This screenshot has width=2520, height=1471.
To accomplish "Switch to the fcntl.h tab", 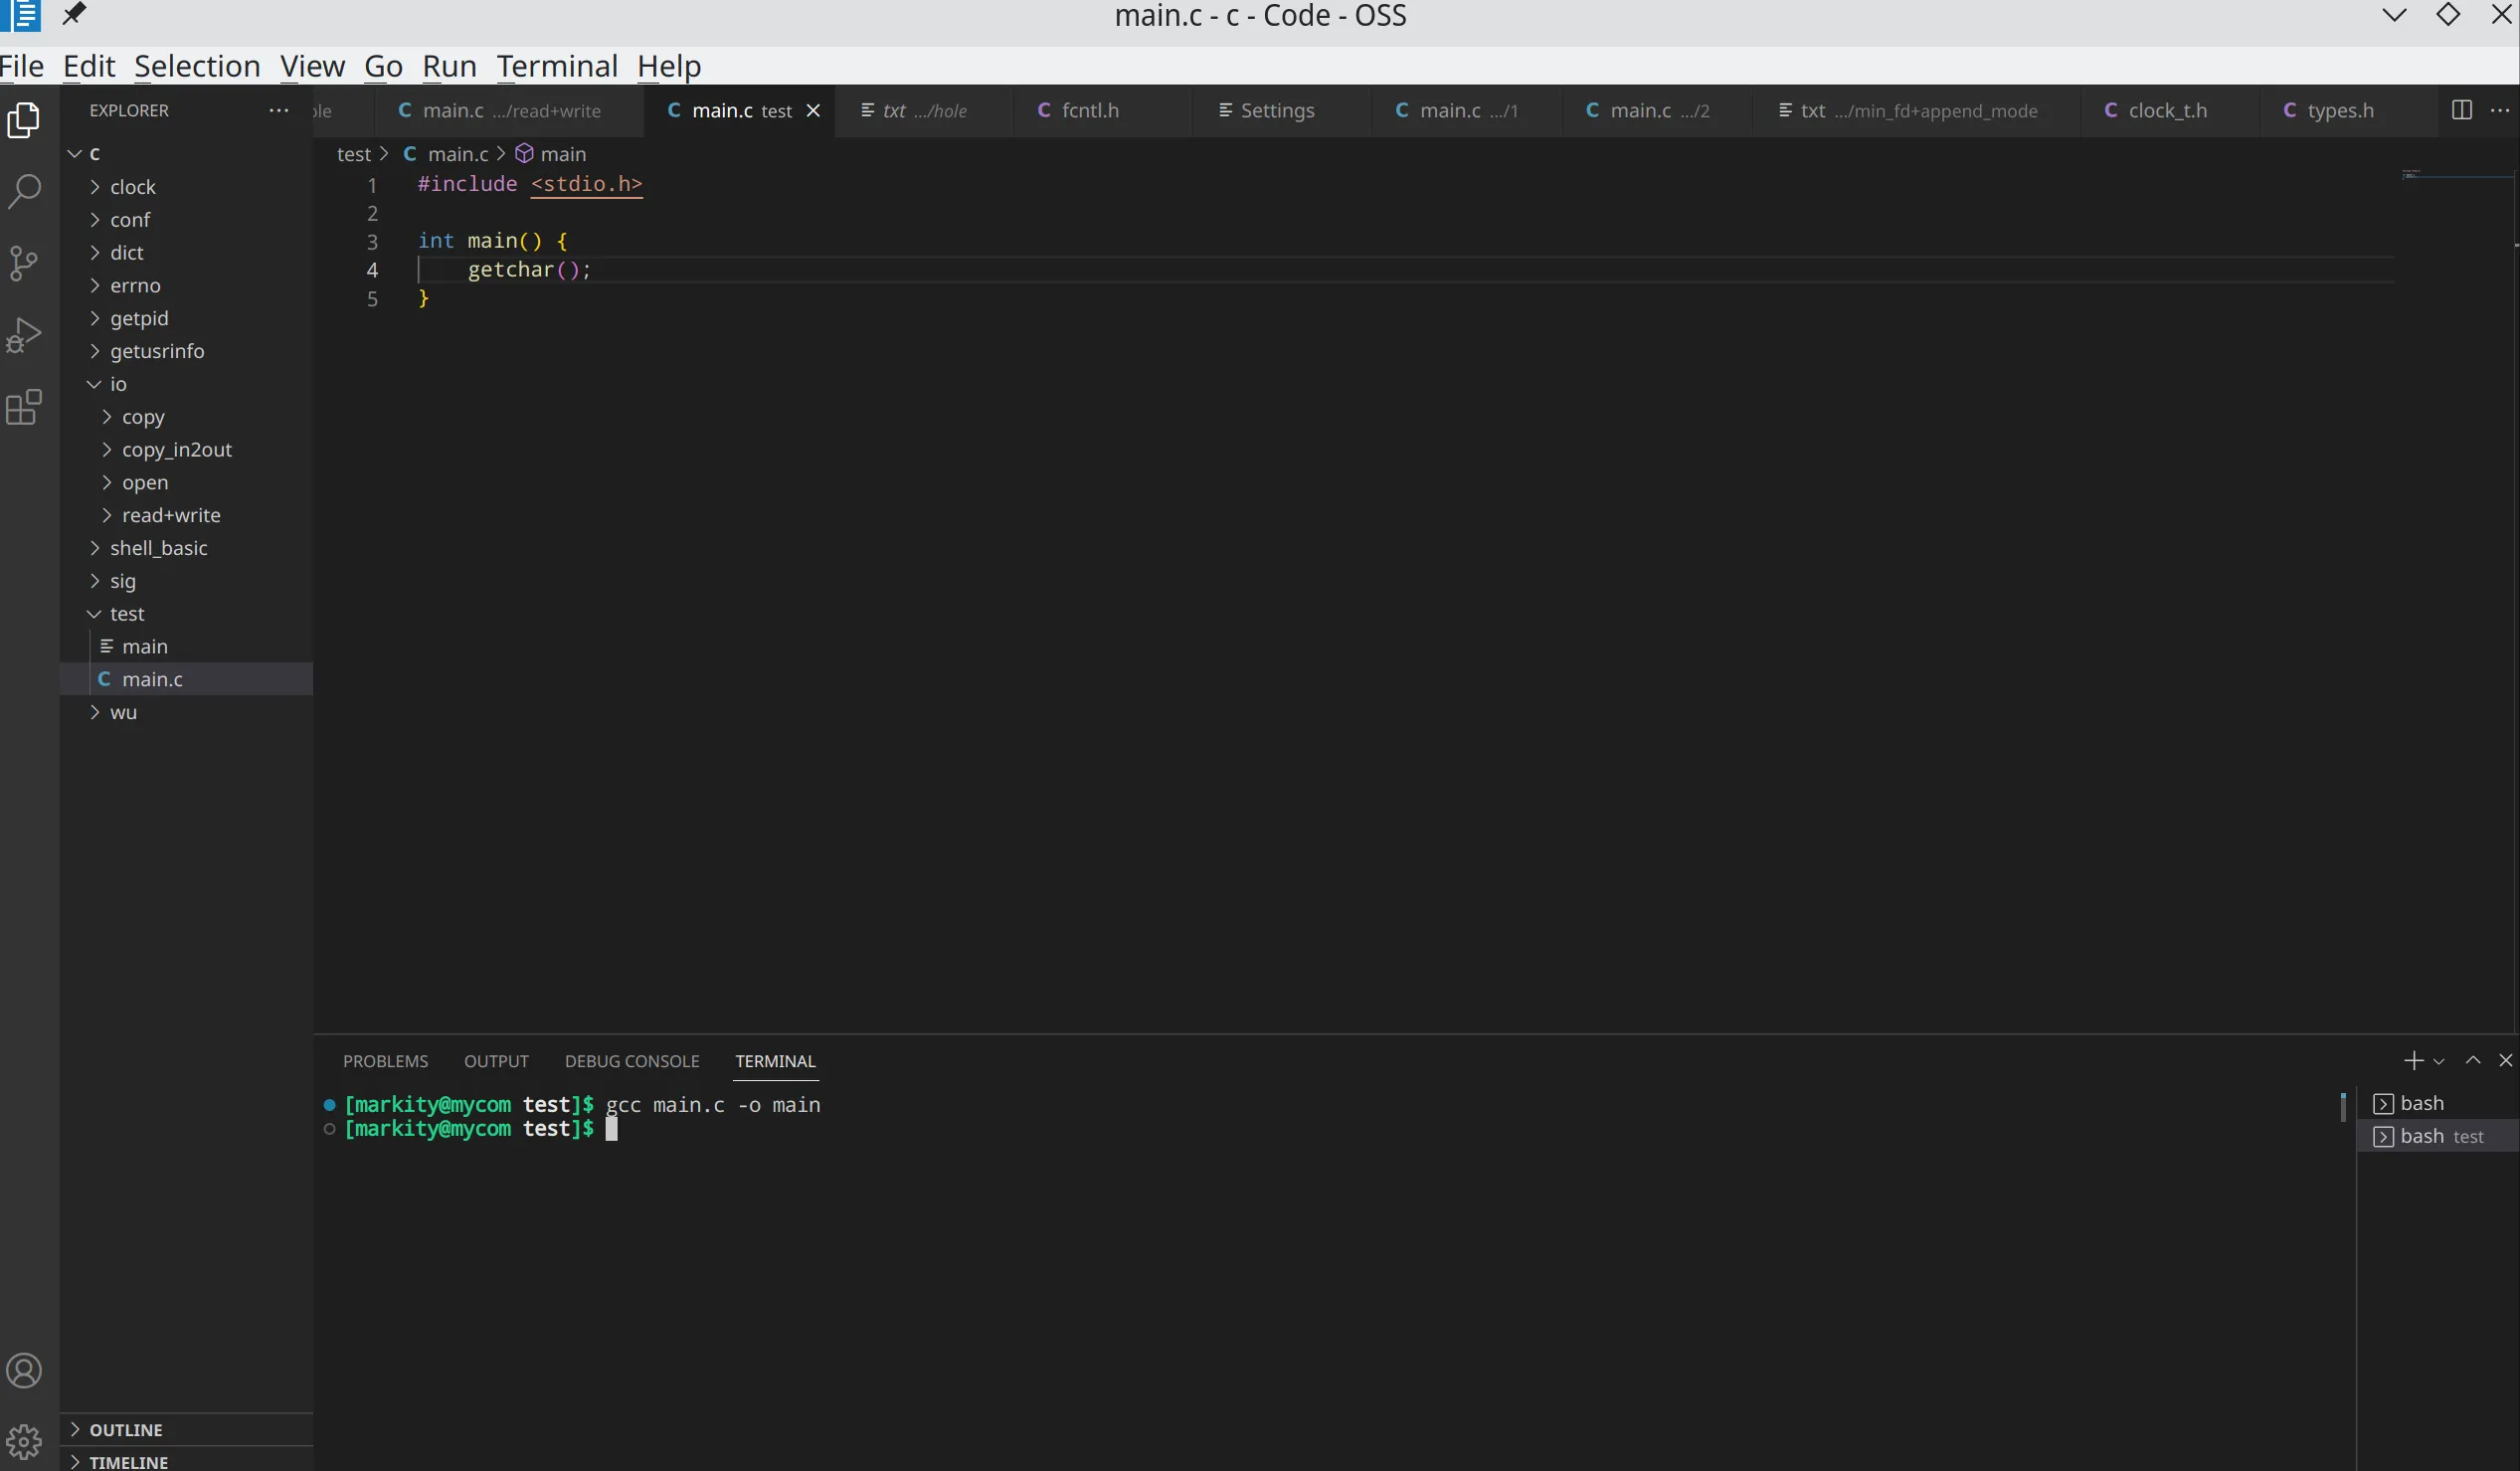I will click(1089, 110).
